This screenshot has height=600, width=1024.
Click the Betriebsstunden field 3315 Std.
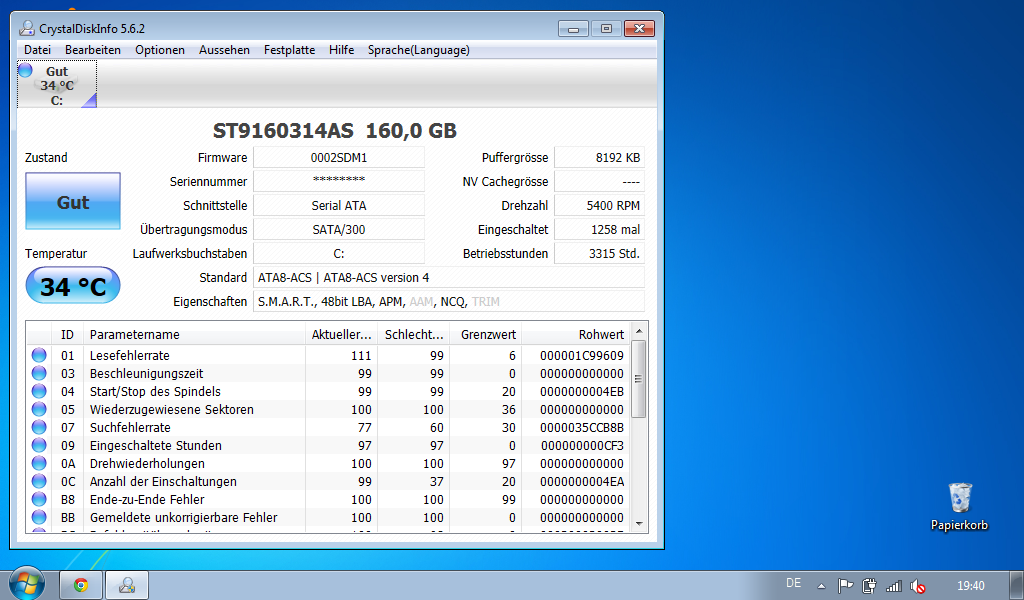tap(600, 253)
